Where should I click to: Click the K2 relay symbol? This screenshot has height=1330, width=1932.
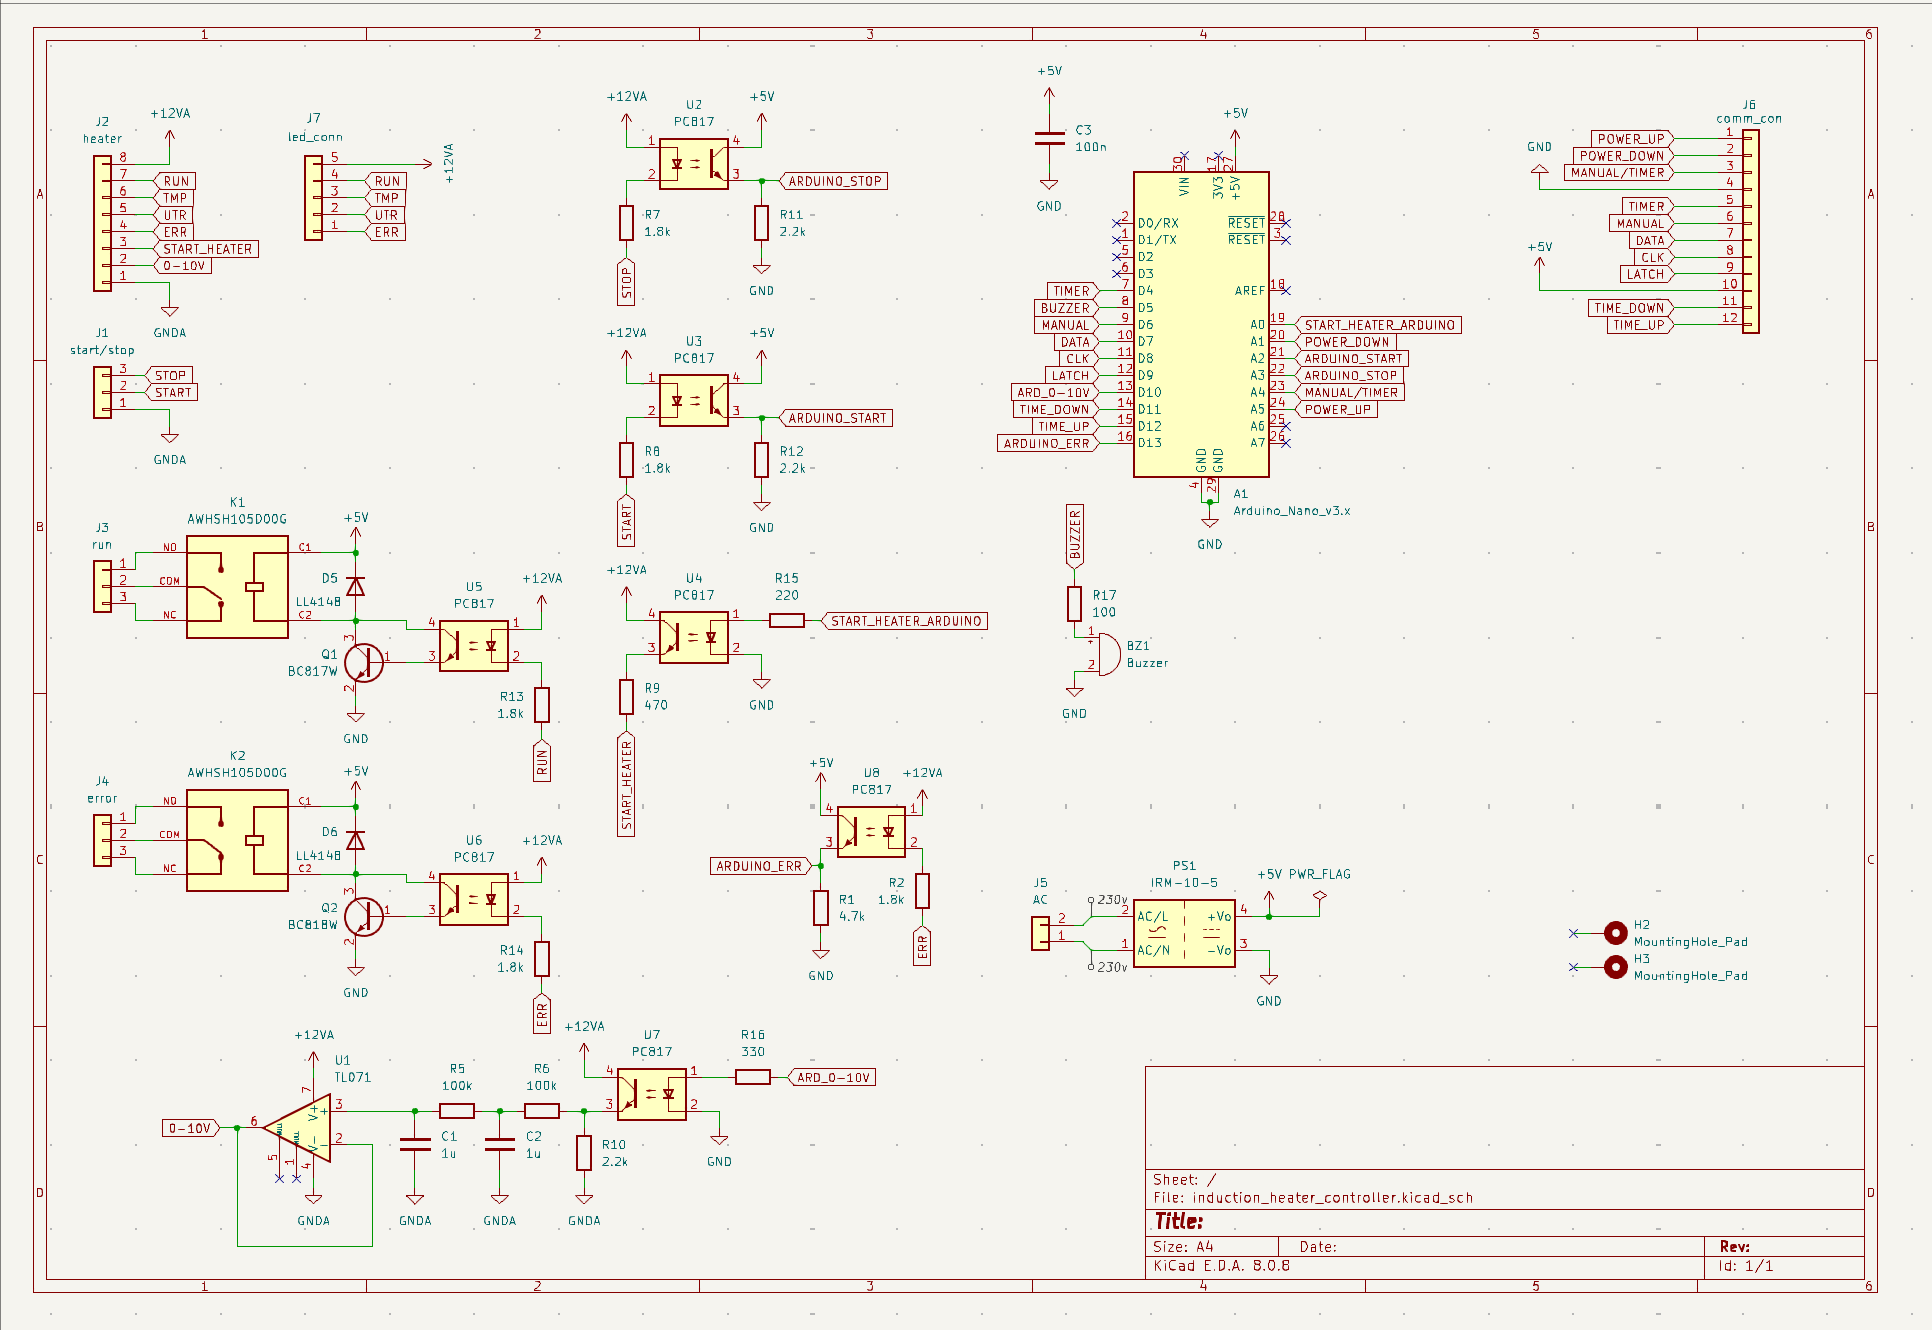point(237,841)
